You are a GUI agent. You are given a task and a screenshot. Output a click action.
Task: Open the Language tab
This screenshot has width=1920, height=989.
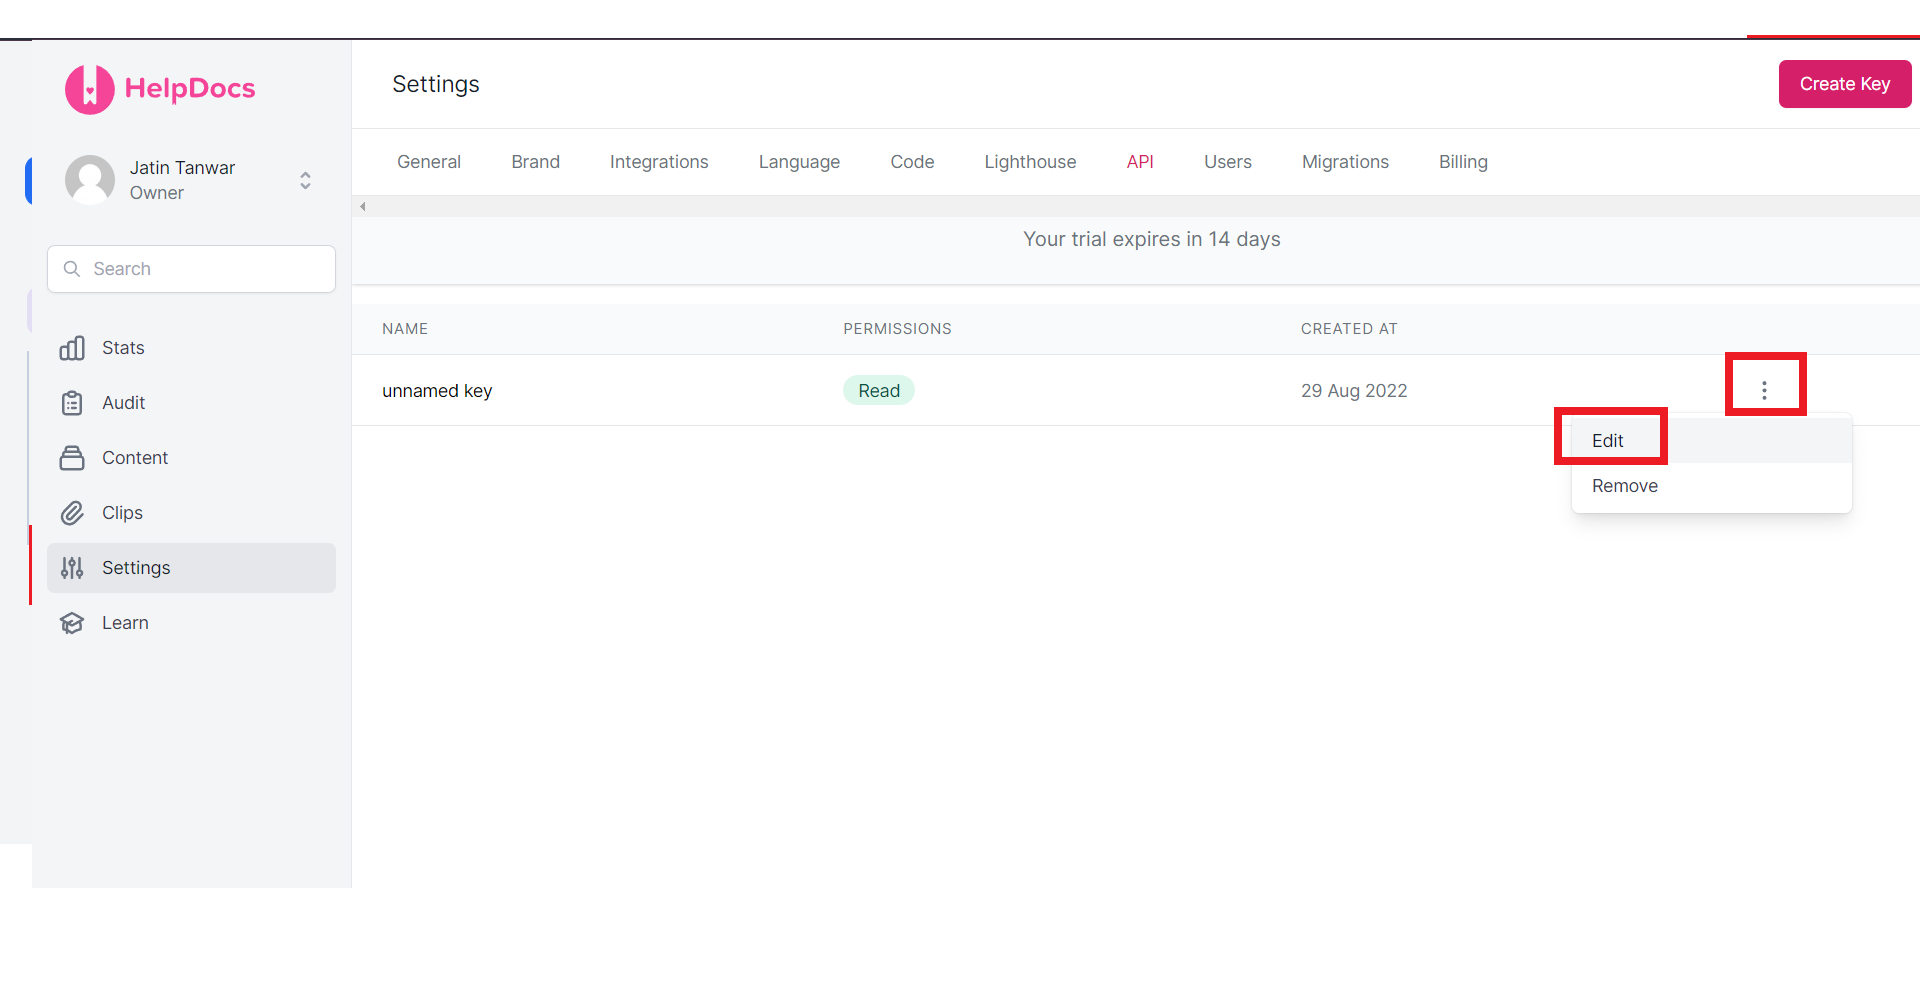click(x=799, y=162)
